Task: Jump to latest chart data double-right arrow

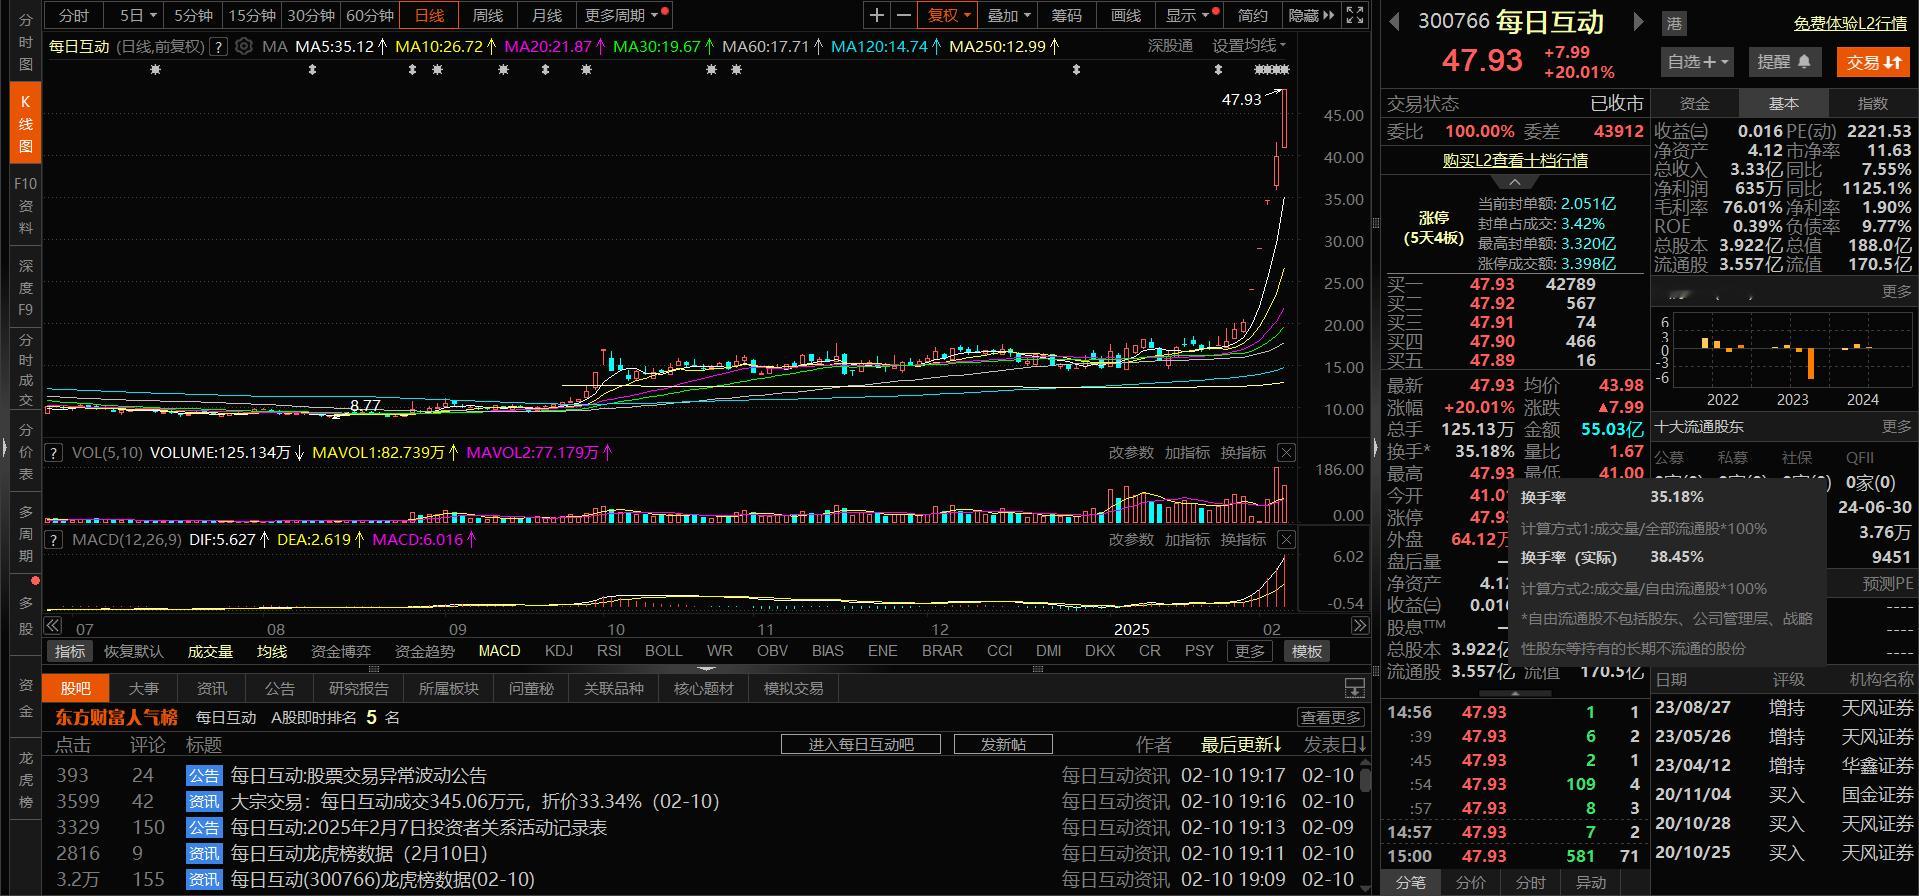Action: 1359,626
